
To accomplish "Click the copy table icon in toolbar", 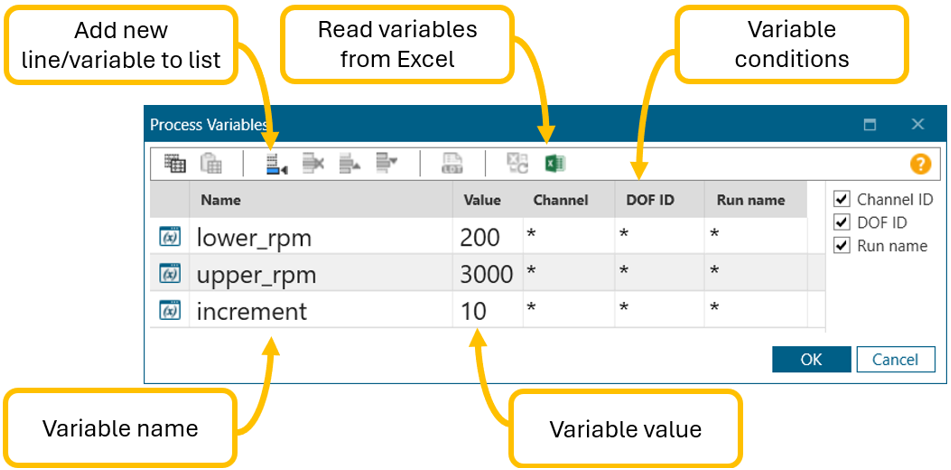I will [x=175, y=164].
